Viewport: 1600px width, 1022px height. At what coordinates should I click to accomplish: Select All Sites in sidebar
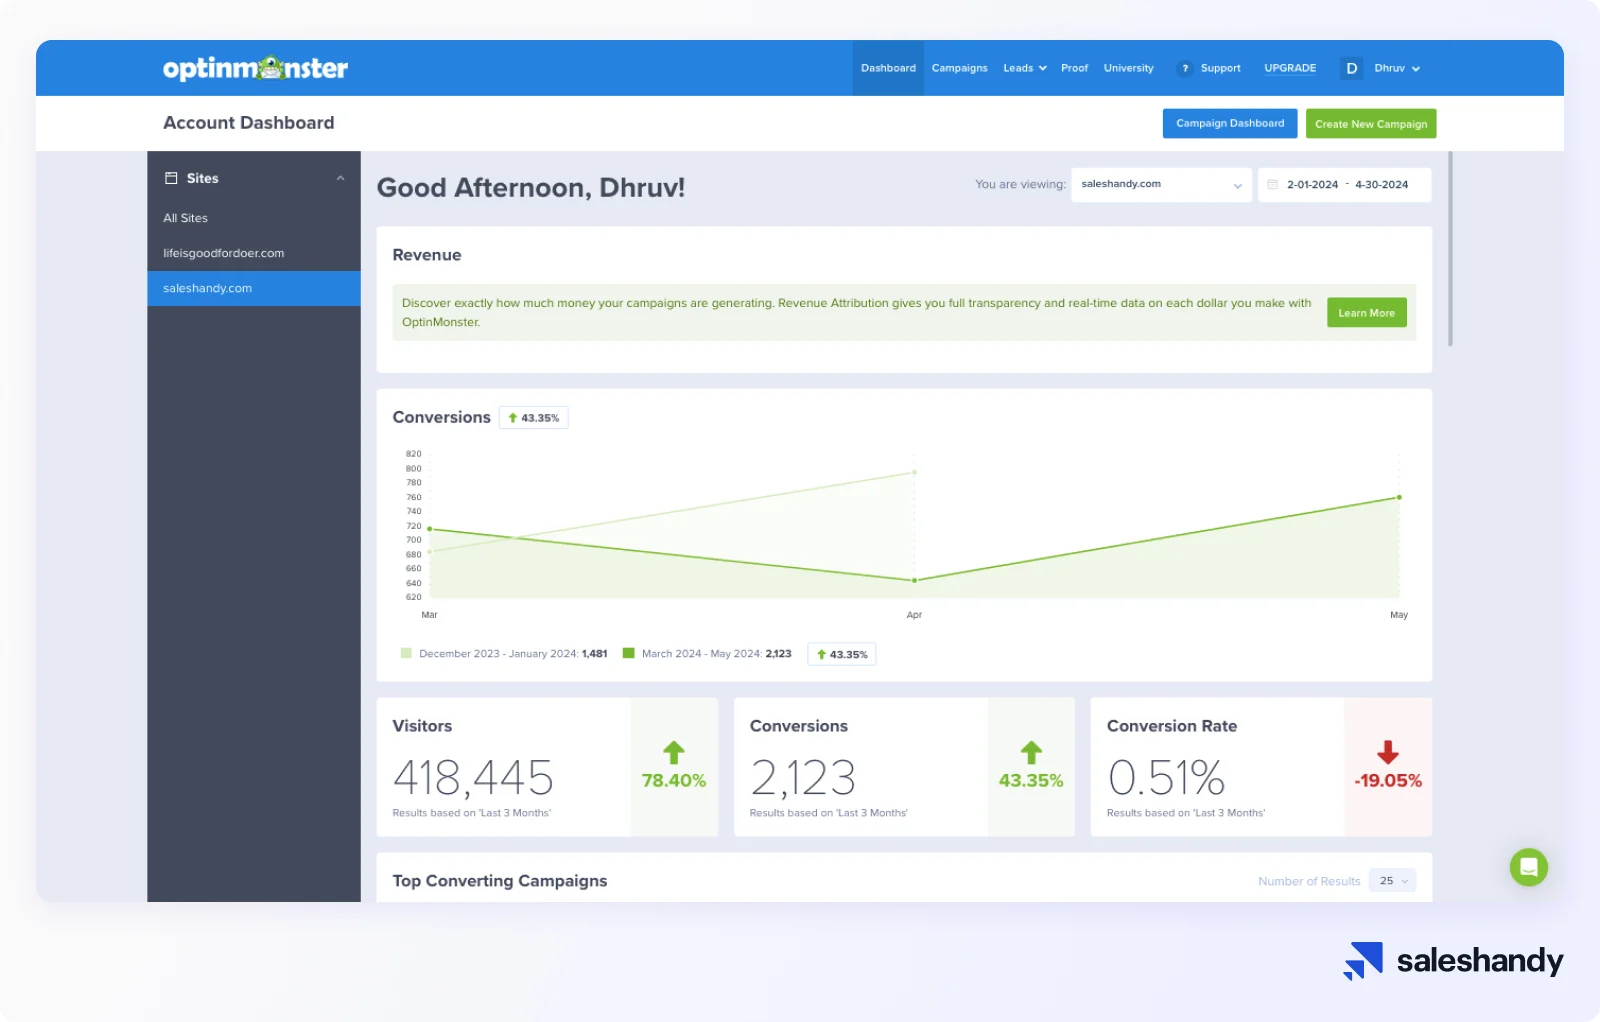point(185,218)
